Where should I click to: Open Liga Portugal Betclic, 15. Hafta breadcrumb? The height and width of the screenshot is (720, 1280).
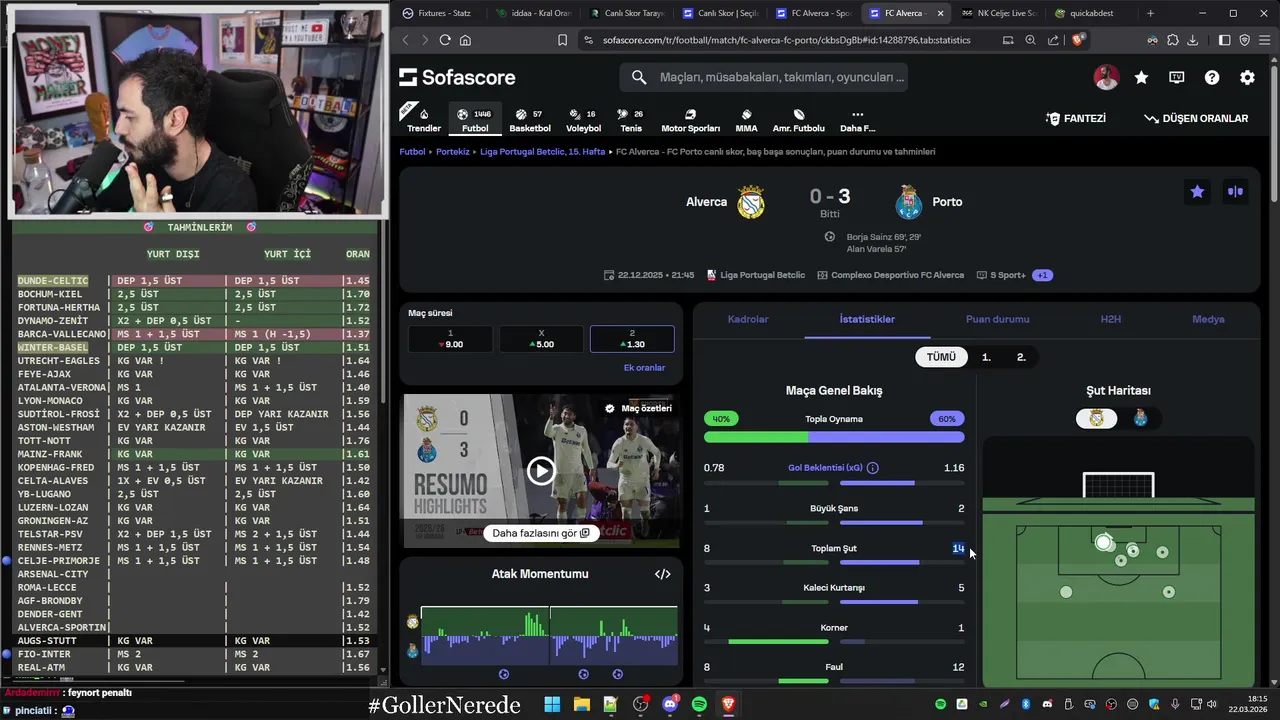(x=543, y=152)
